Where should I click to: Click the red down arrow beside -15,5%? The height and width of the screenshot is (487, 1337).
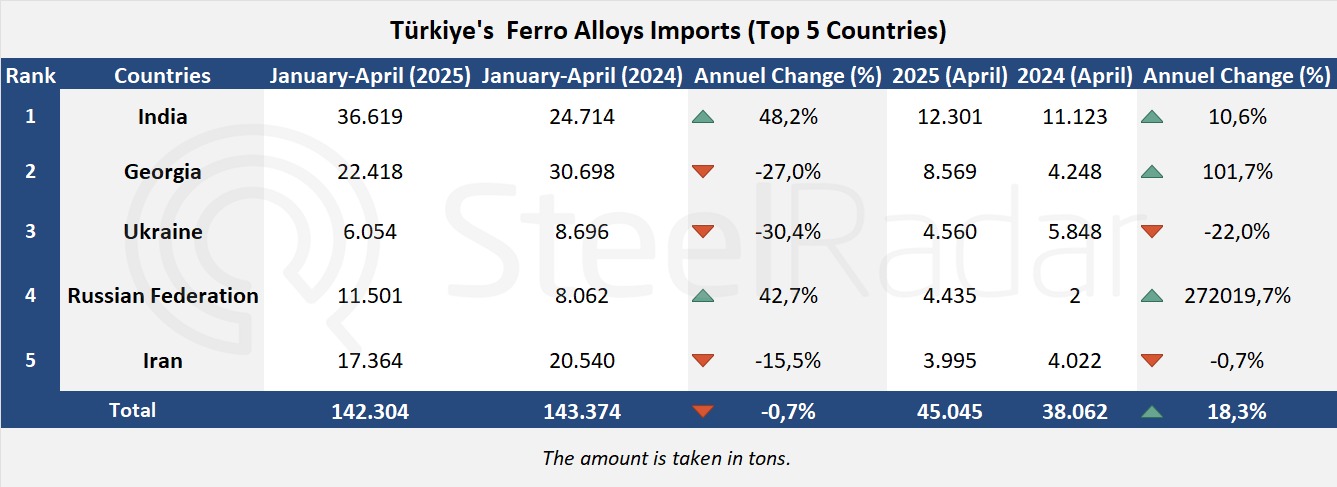pos(703,361)
